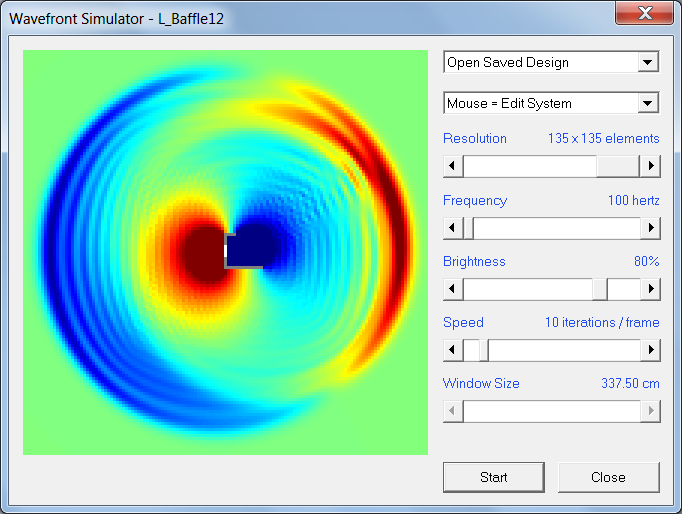The height and width of the screenshot is (514, 682).
Task: Click the Window Size slider right arrow
Action: click(650, 411)
